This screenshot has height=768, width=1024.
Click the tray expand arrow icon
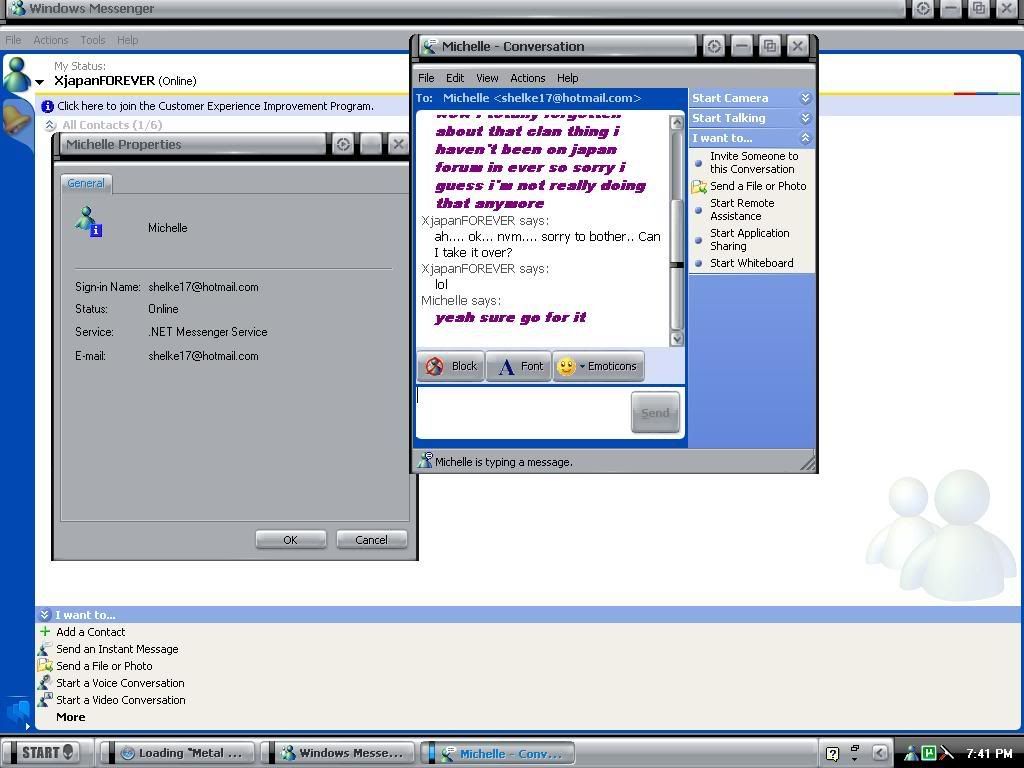(880, 753)
